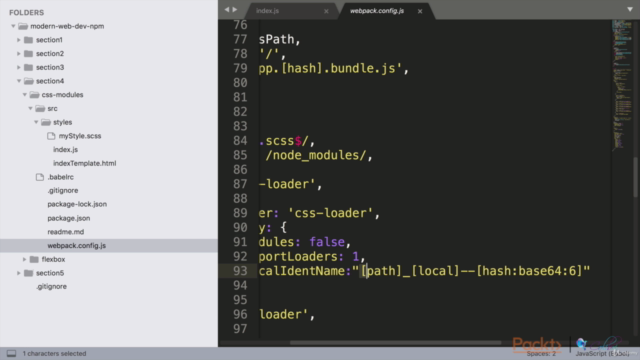640x360 pixels.
Task: Click the section2 folder icon
Action: [29, 53]
